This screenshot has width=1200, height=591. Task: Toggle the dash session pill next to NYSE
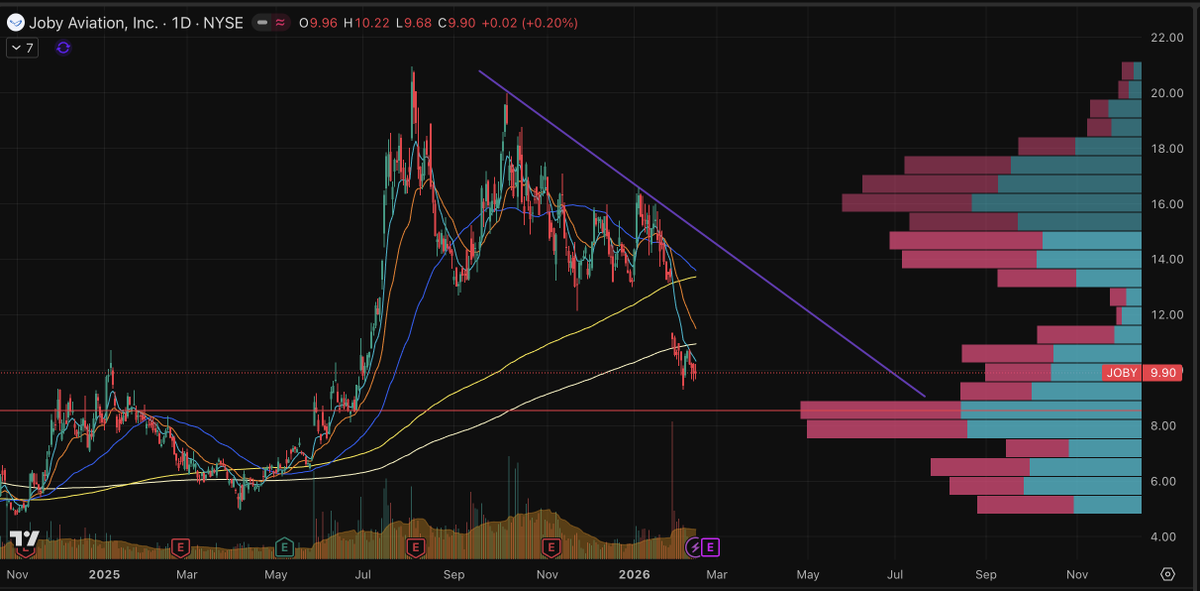[x=263, y=22]
